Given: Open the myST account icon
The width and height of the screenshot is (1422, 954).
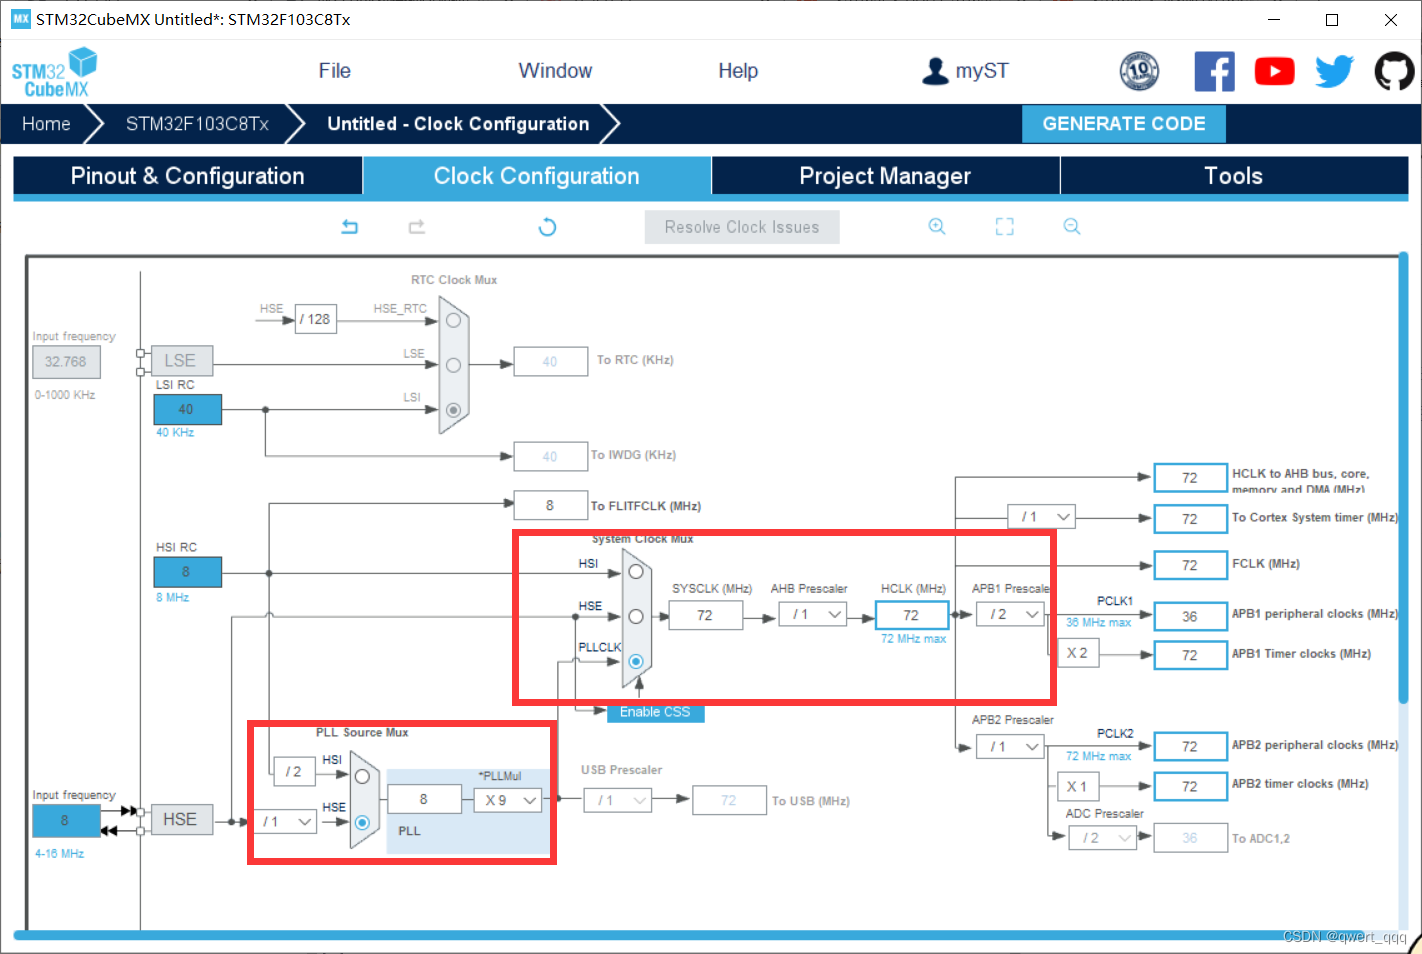Looking at the screenshot, I should [x=935, y=71].
